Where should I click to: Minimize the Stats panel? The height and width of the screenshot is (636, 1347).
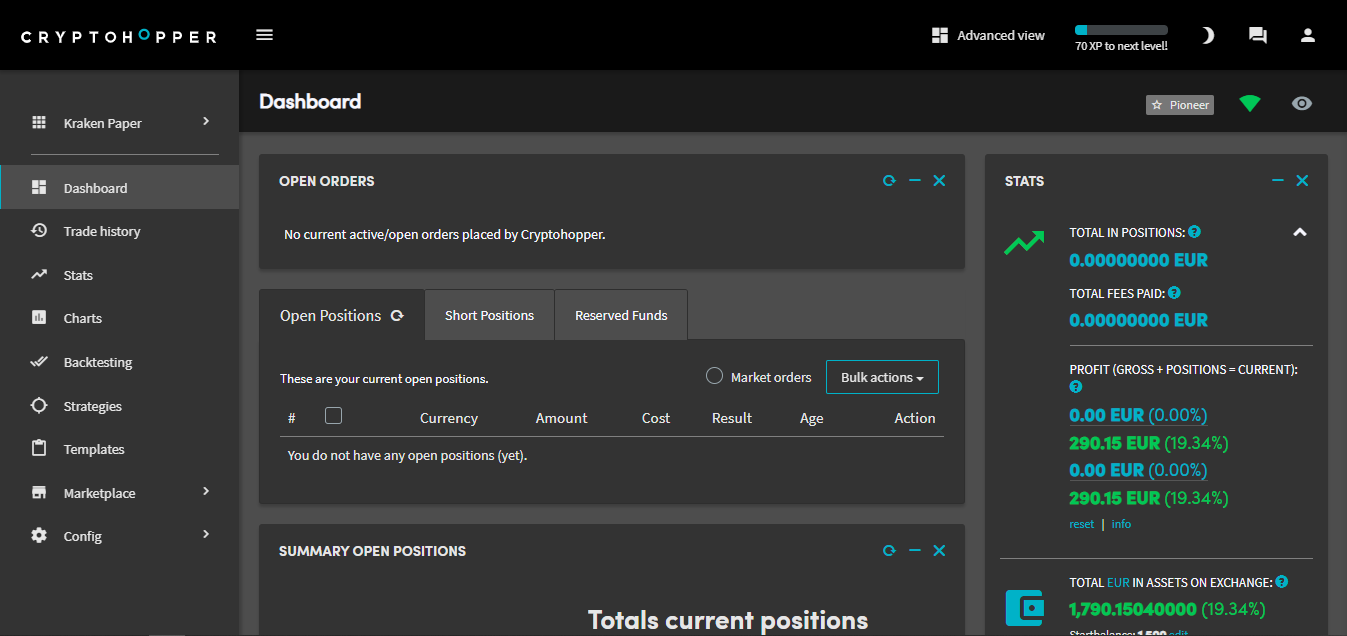1277,181
